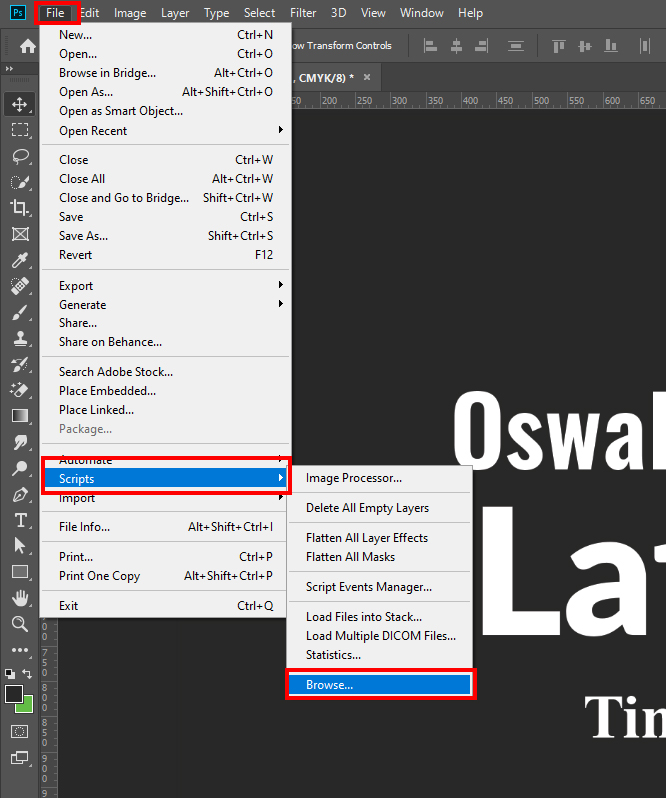Select the Gradient tool
The height and width of the screenshot is (798, 666).
point(20,416)
